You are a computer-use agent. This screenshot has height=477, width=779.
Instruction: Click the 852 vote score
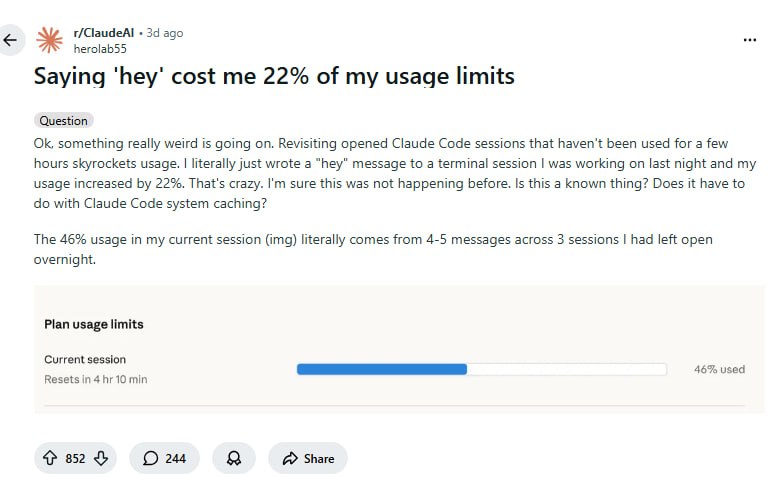75,458
